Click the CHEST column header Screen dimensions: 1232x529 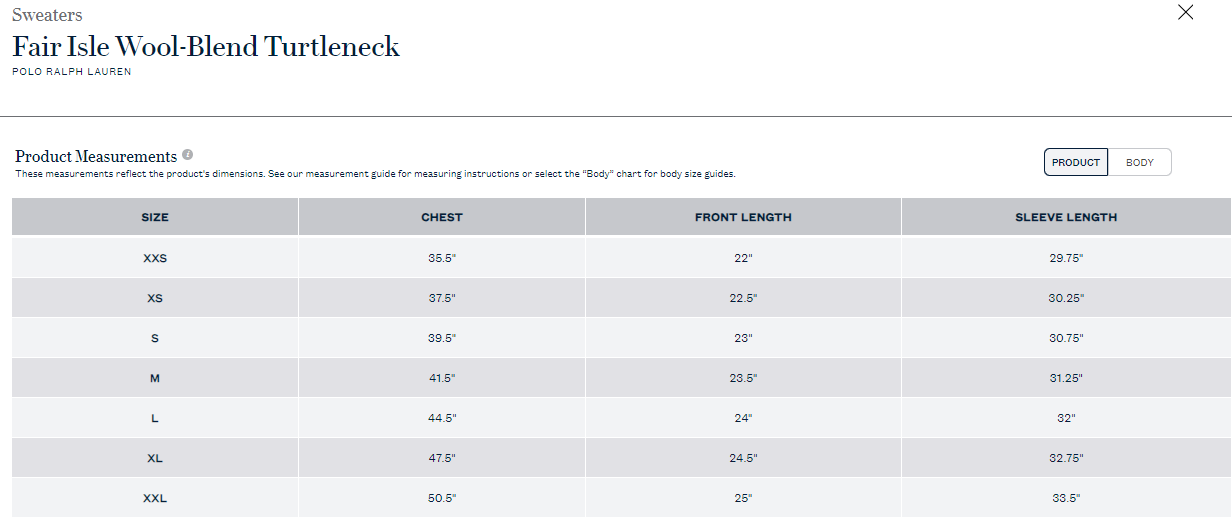tap(442, 217)
